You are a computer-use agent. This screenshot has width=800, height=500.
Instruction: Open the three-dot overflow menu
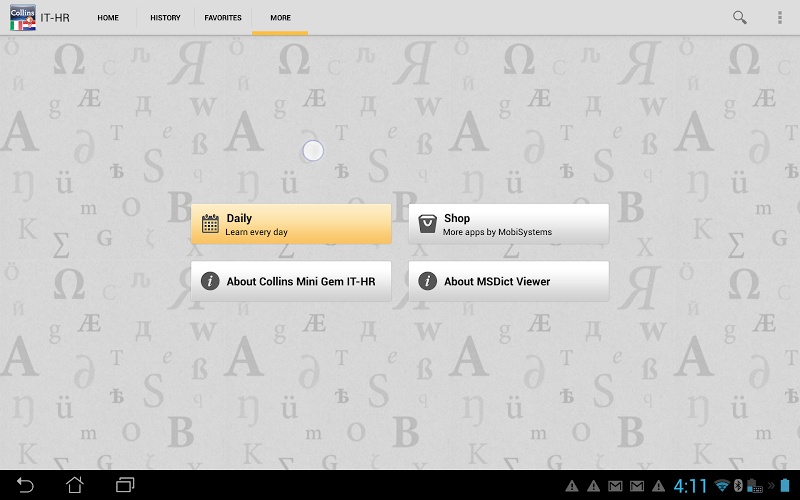coord(780,17)
